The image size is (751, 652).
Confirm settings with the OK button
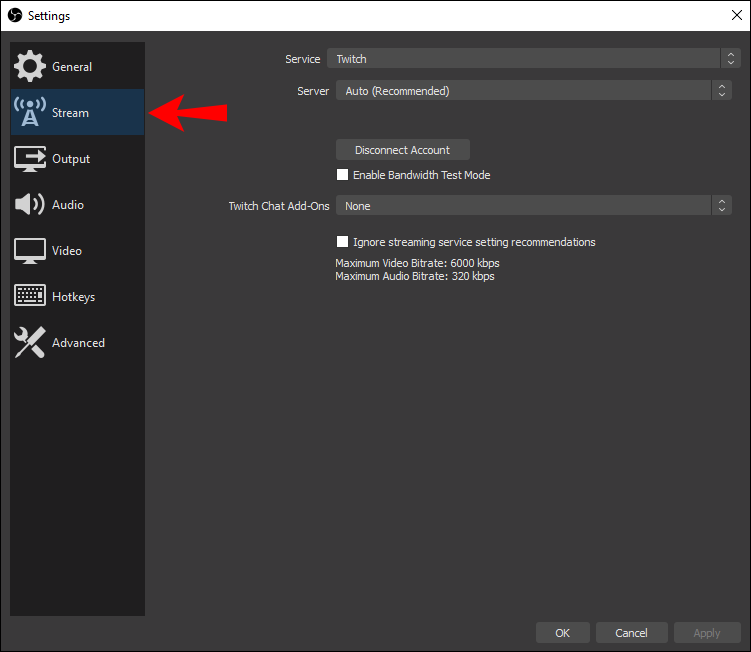pyautogui.click(x=563, y=633)
